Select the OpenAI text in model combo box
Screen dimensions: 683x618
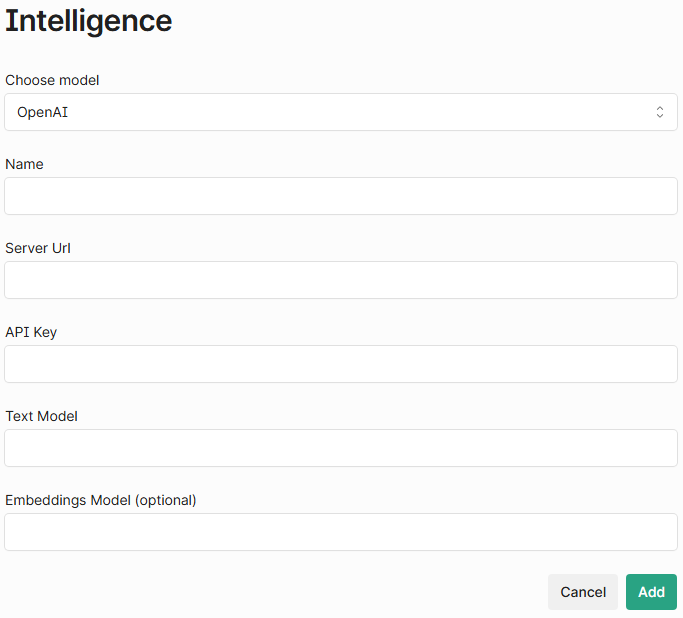coord(42,112)
